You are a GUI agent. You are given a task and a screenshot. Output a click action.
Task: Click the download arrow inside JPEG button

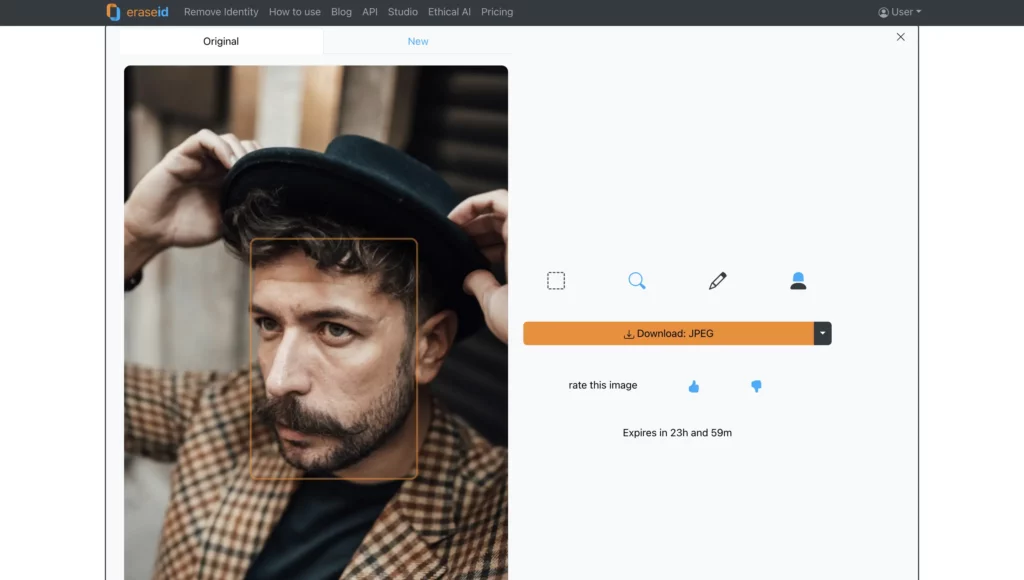tap(630, 333)
